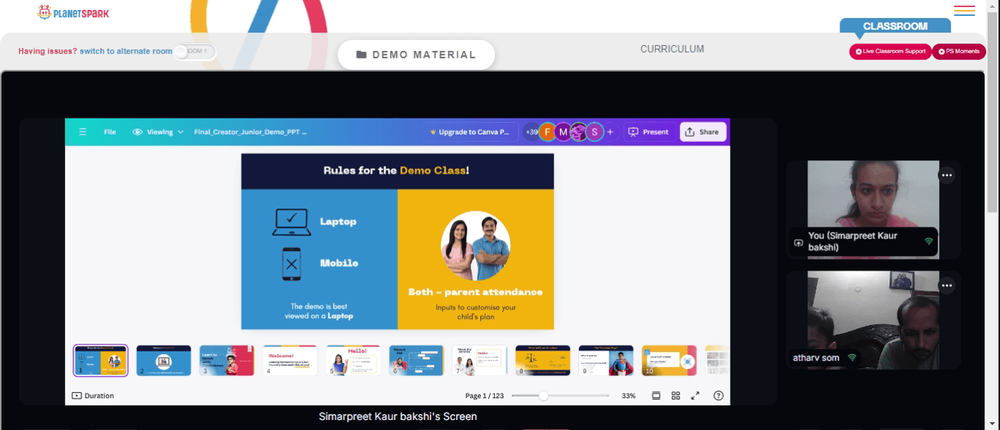The height and width of the screenshot is (430, 1000).
Task: Select slide 3 thumbnail
Action: pyautogui.click(x=227, y=360)
